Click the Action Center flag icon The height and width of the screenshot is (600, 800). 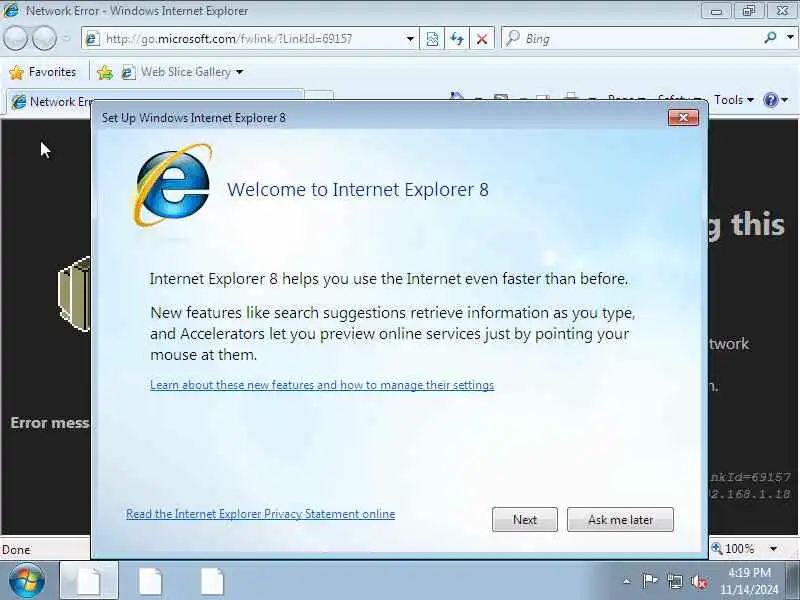649,581
